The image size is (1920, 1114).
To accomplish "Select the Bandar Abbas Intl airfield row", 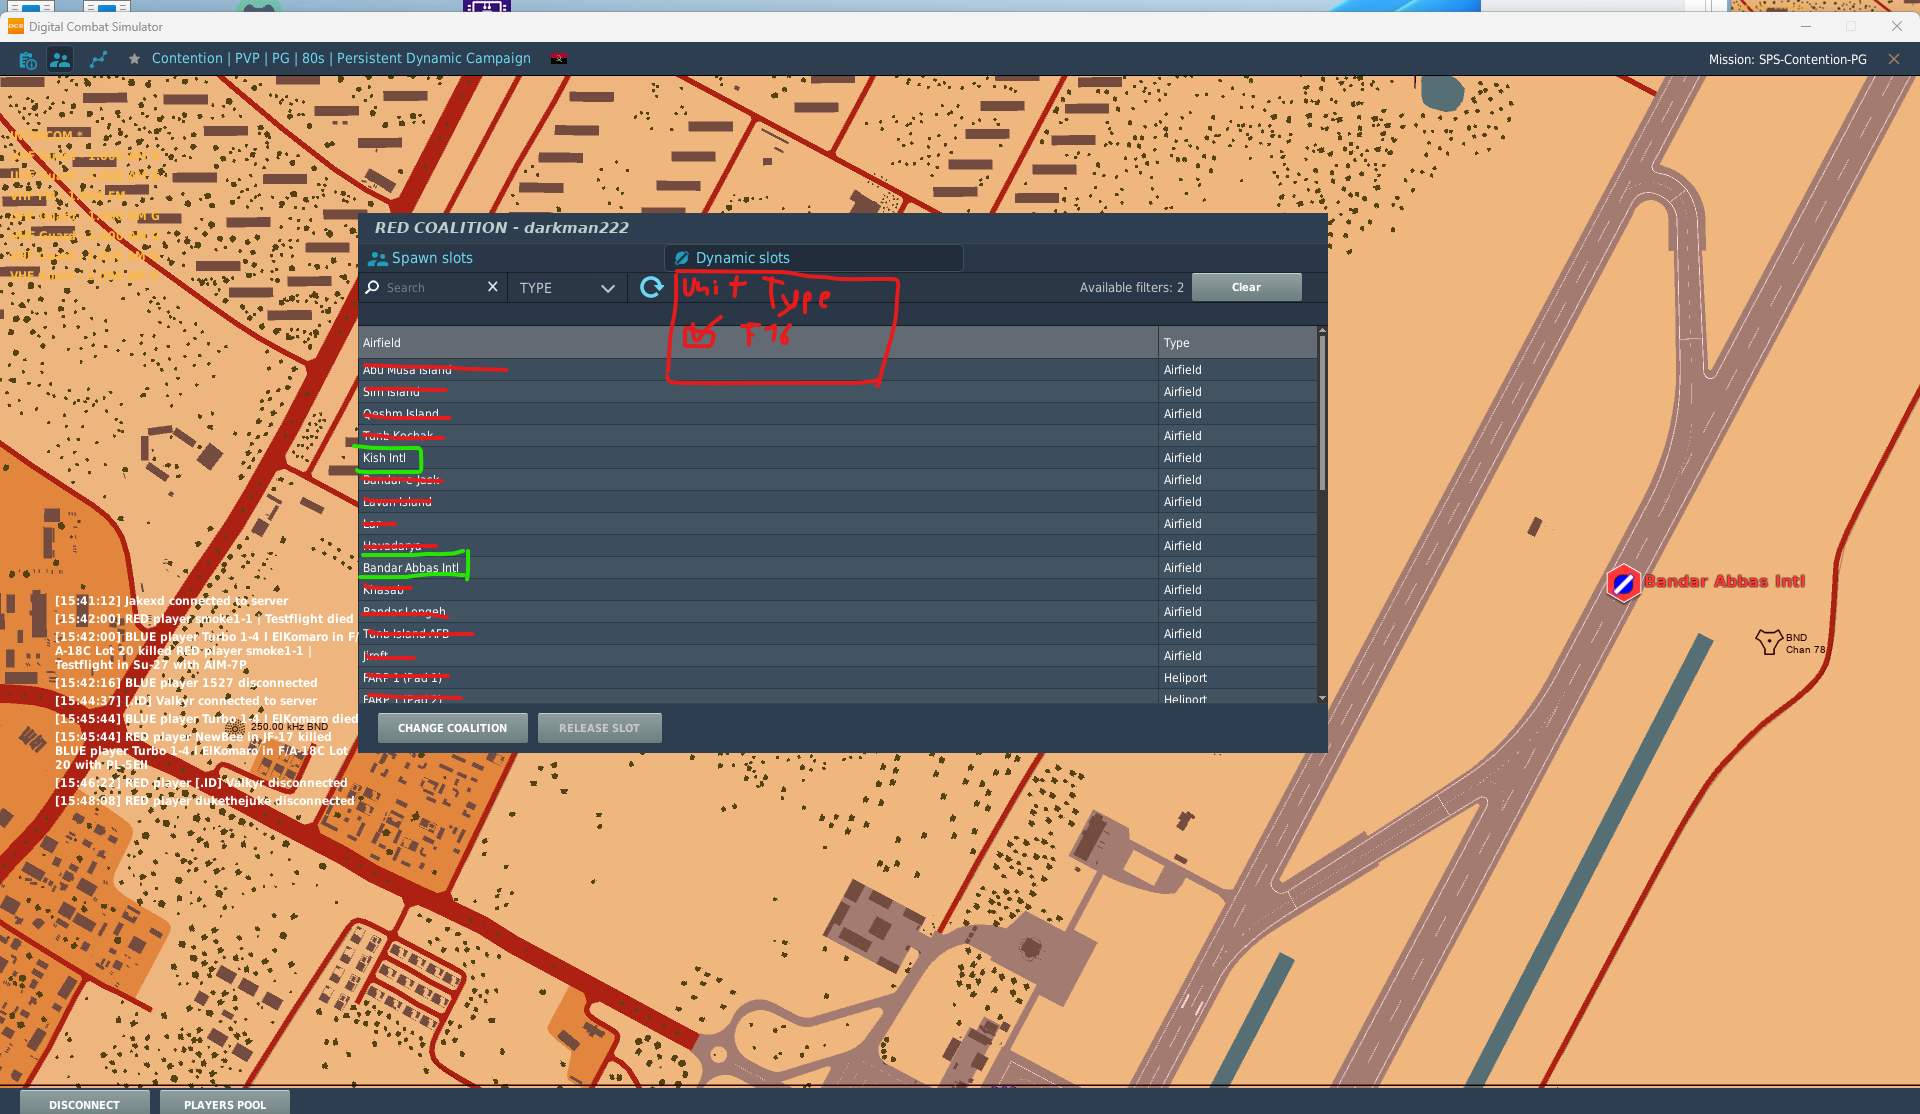I will 837,568.
